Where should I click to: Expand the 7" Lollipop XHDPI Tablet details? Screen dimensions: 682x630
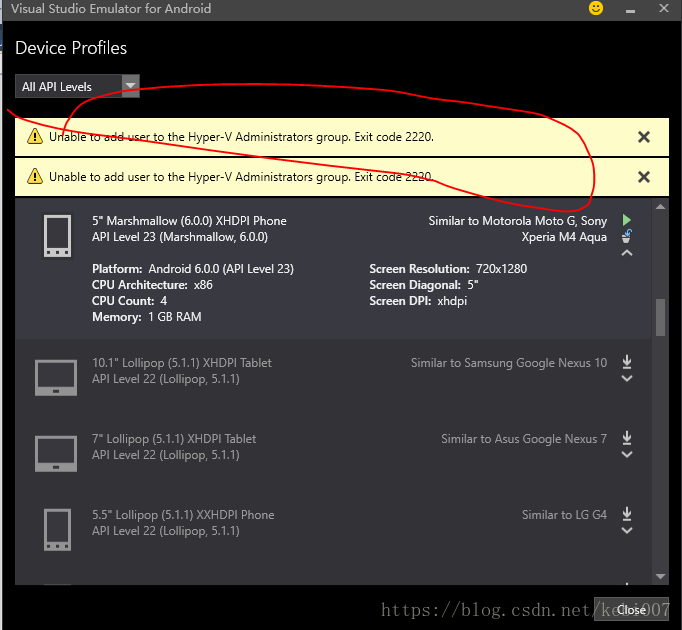click(627, 455)
